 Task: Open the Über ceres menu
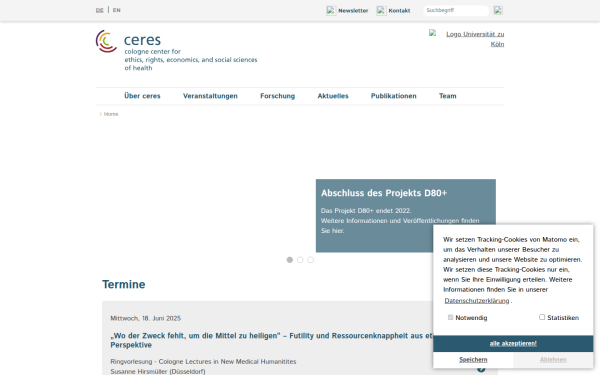142,96
